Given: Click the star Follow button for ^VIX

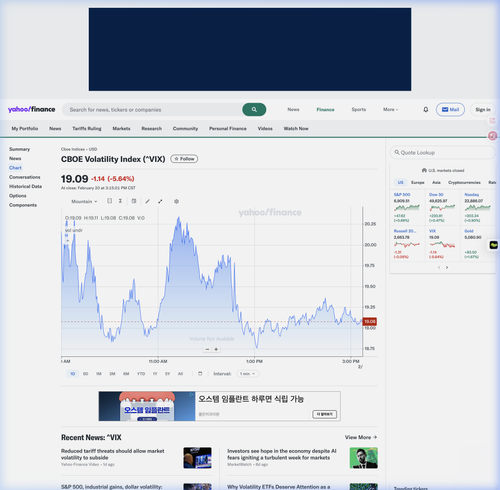Looking at the screenshot, I should click(184, 159).
